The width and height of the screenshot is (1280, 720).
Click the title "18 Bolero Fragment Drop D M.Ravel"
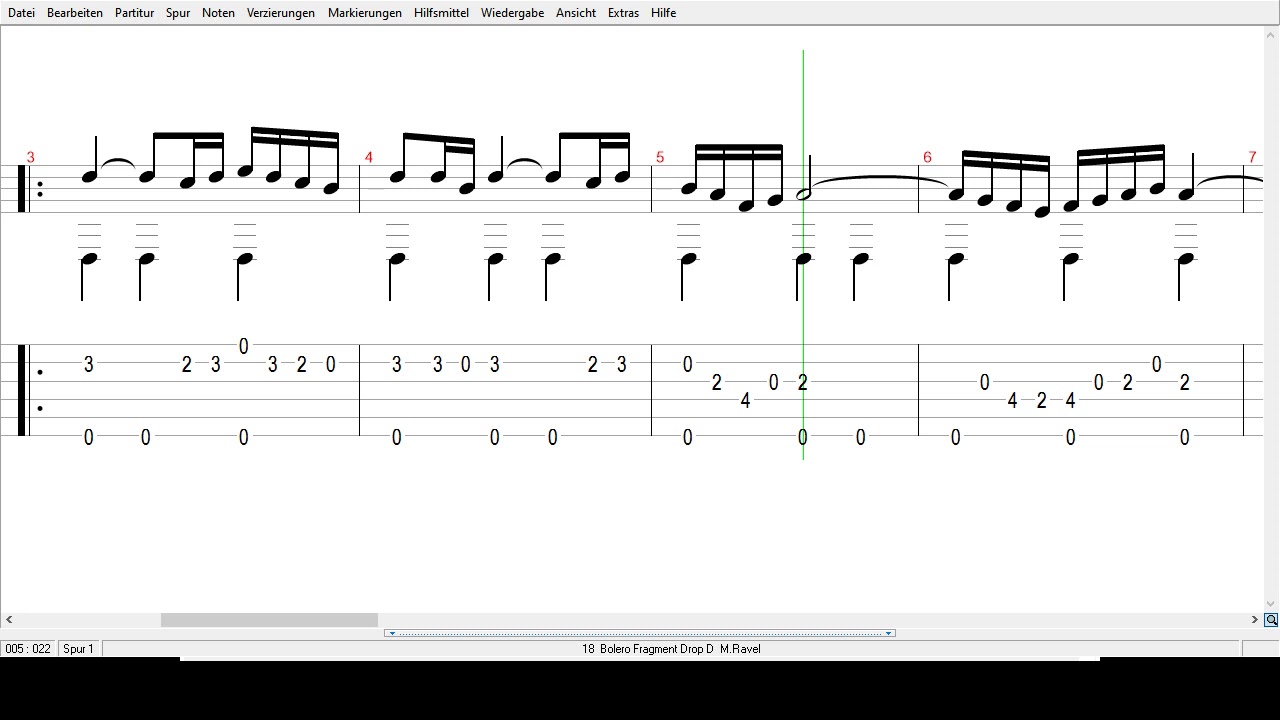[671, 649]
